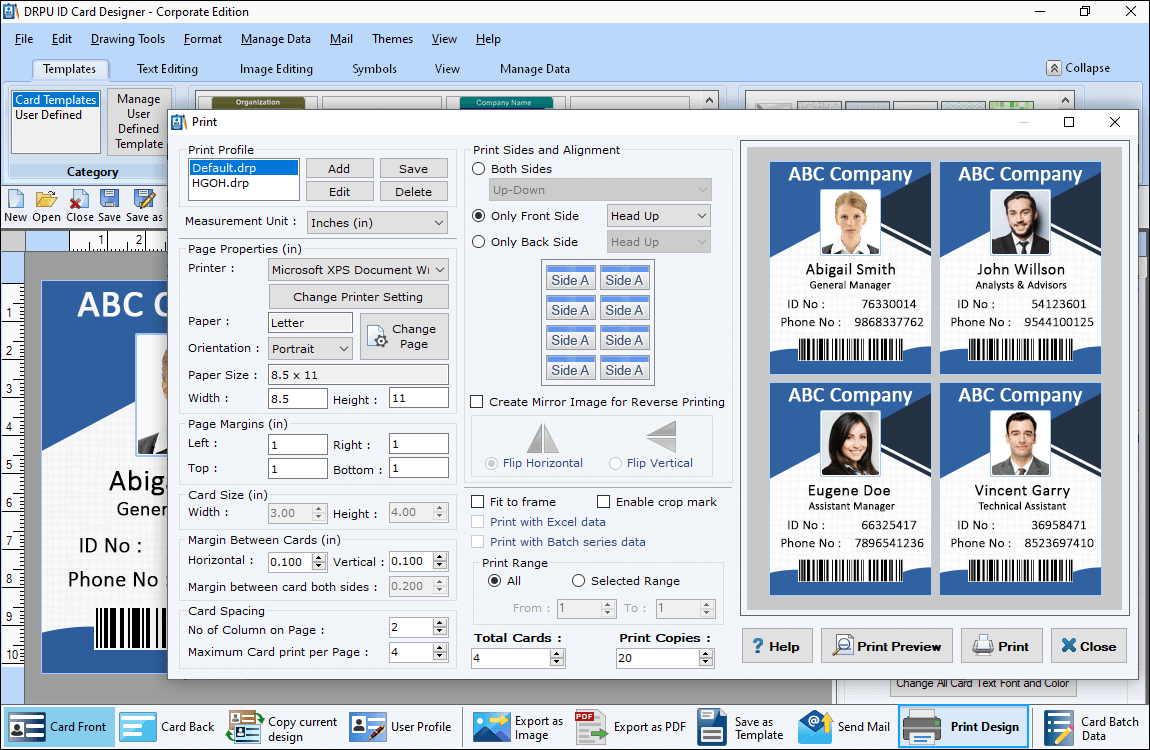The width and height of the screenshot is (1150, 750).
Task: Select Only Back Side option
Action: tap(479, 241)
